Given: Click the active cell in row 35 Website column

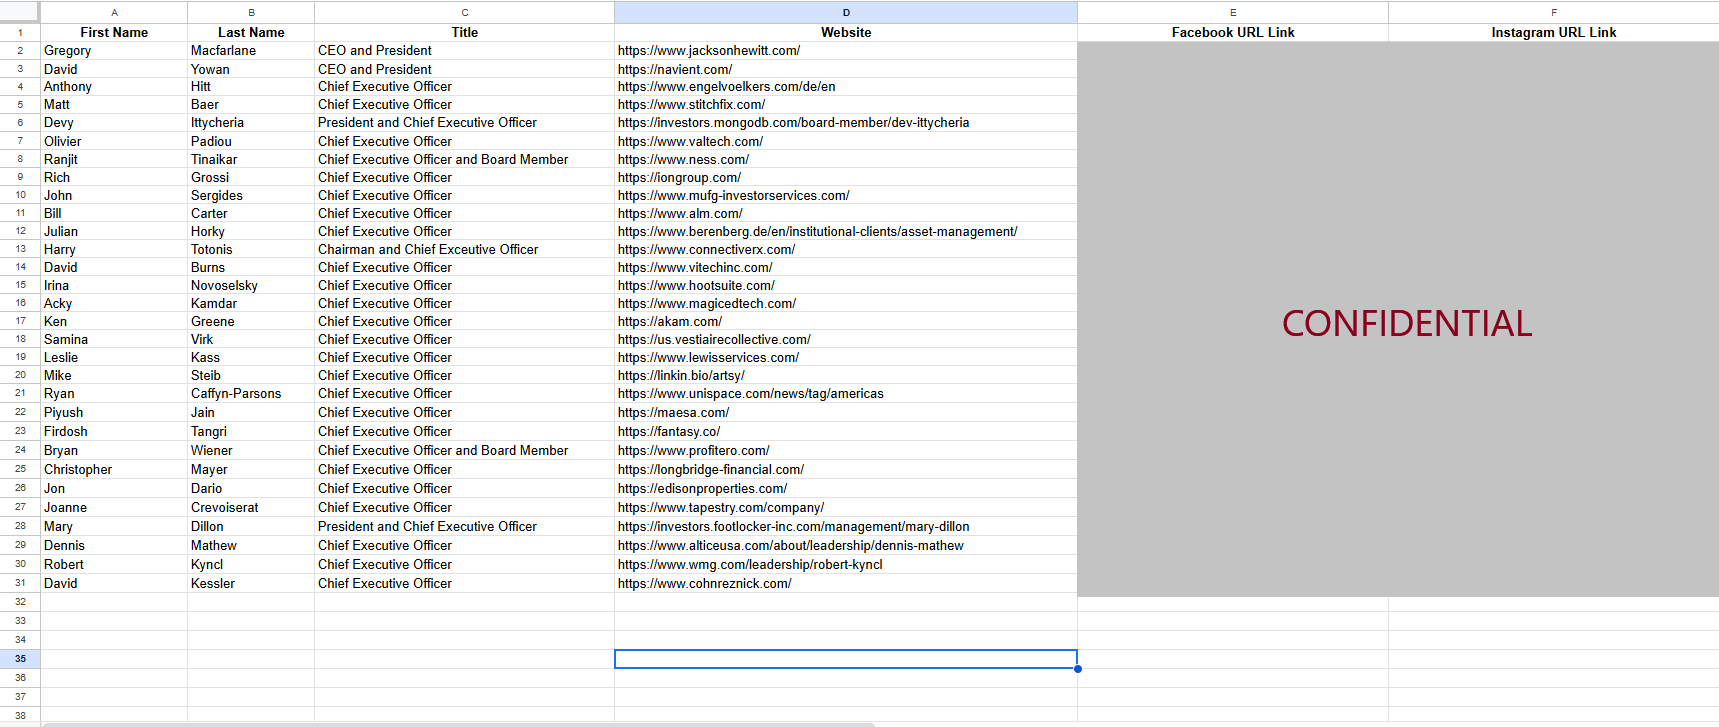Looking at the screenshot, I should [846, 659].
